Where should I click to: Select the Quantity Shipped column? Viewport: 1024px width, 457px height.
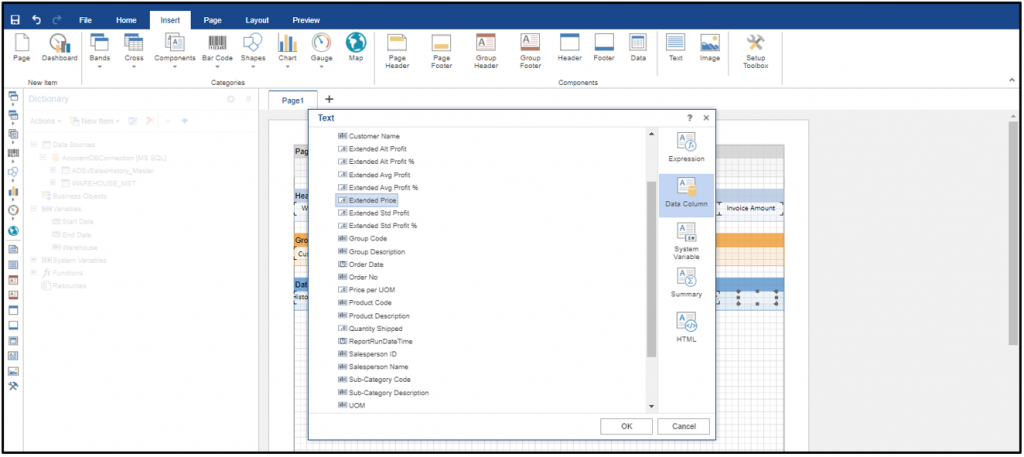point(370,328)
